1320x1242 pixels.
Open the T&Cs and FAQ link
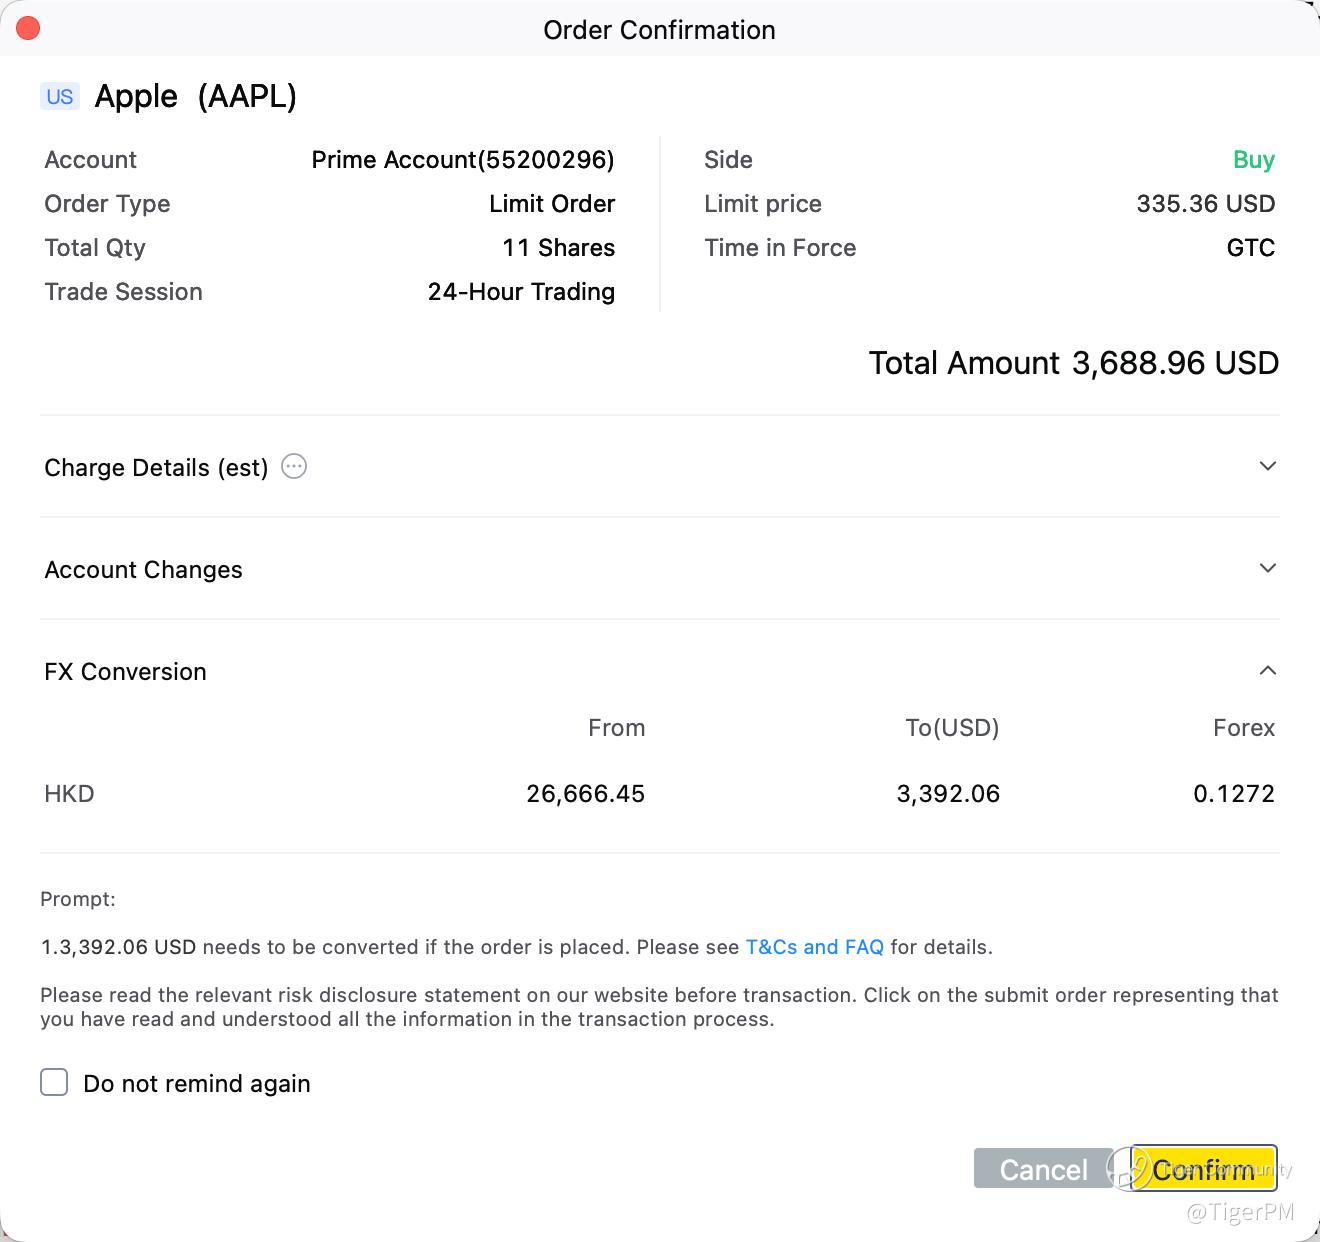click(x=815, y=947)
